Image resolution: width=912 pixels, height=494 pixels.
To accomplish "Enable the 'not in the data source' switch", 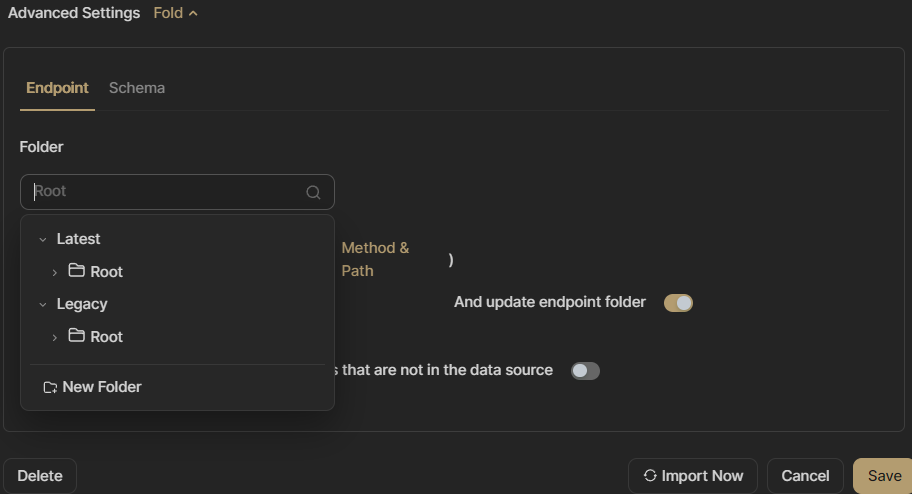I will (585, 371).
